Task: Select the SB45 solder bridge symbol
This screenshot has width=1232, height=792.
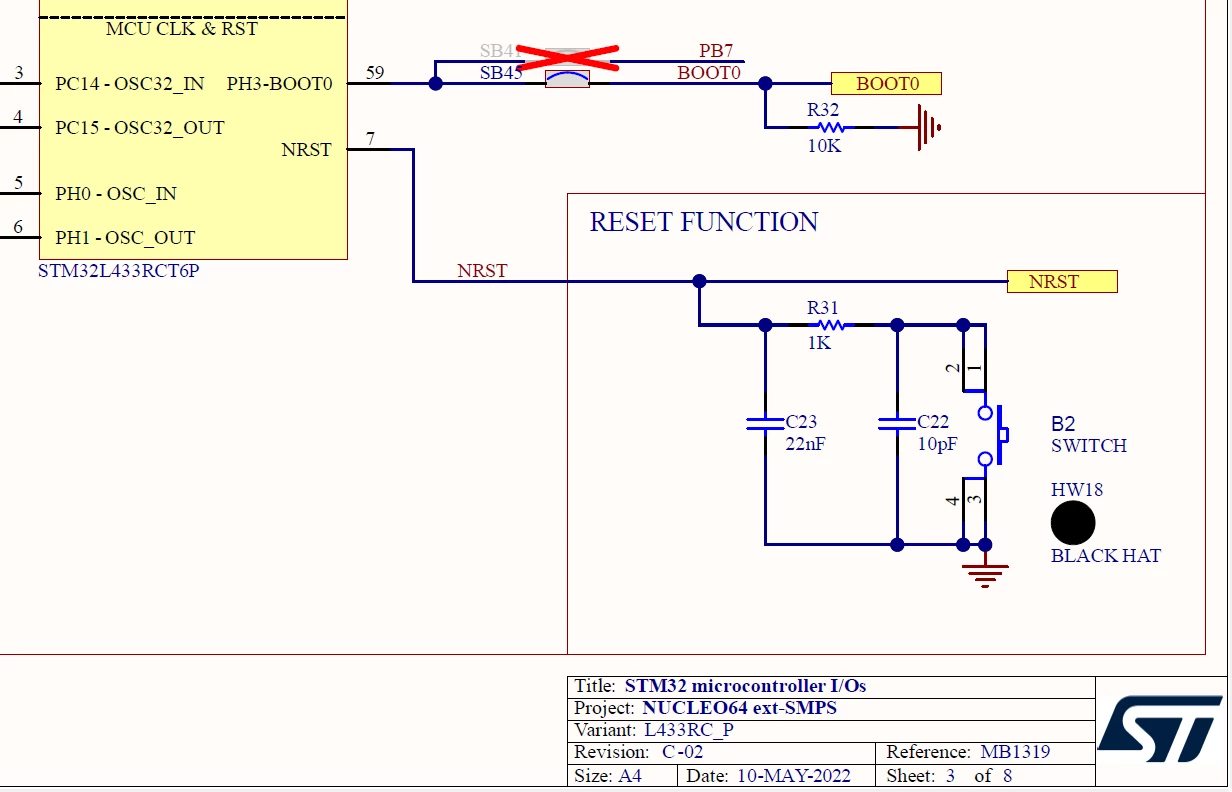Action: 567,78
